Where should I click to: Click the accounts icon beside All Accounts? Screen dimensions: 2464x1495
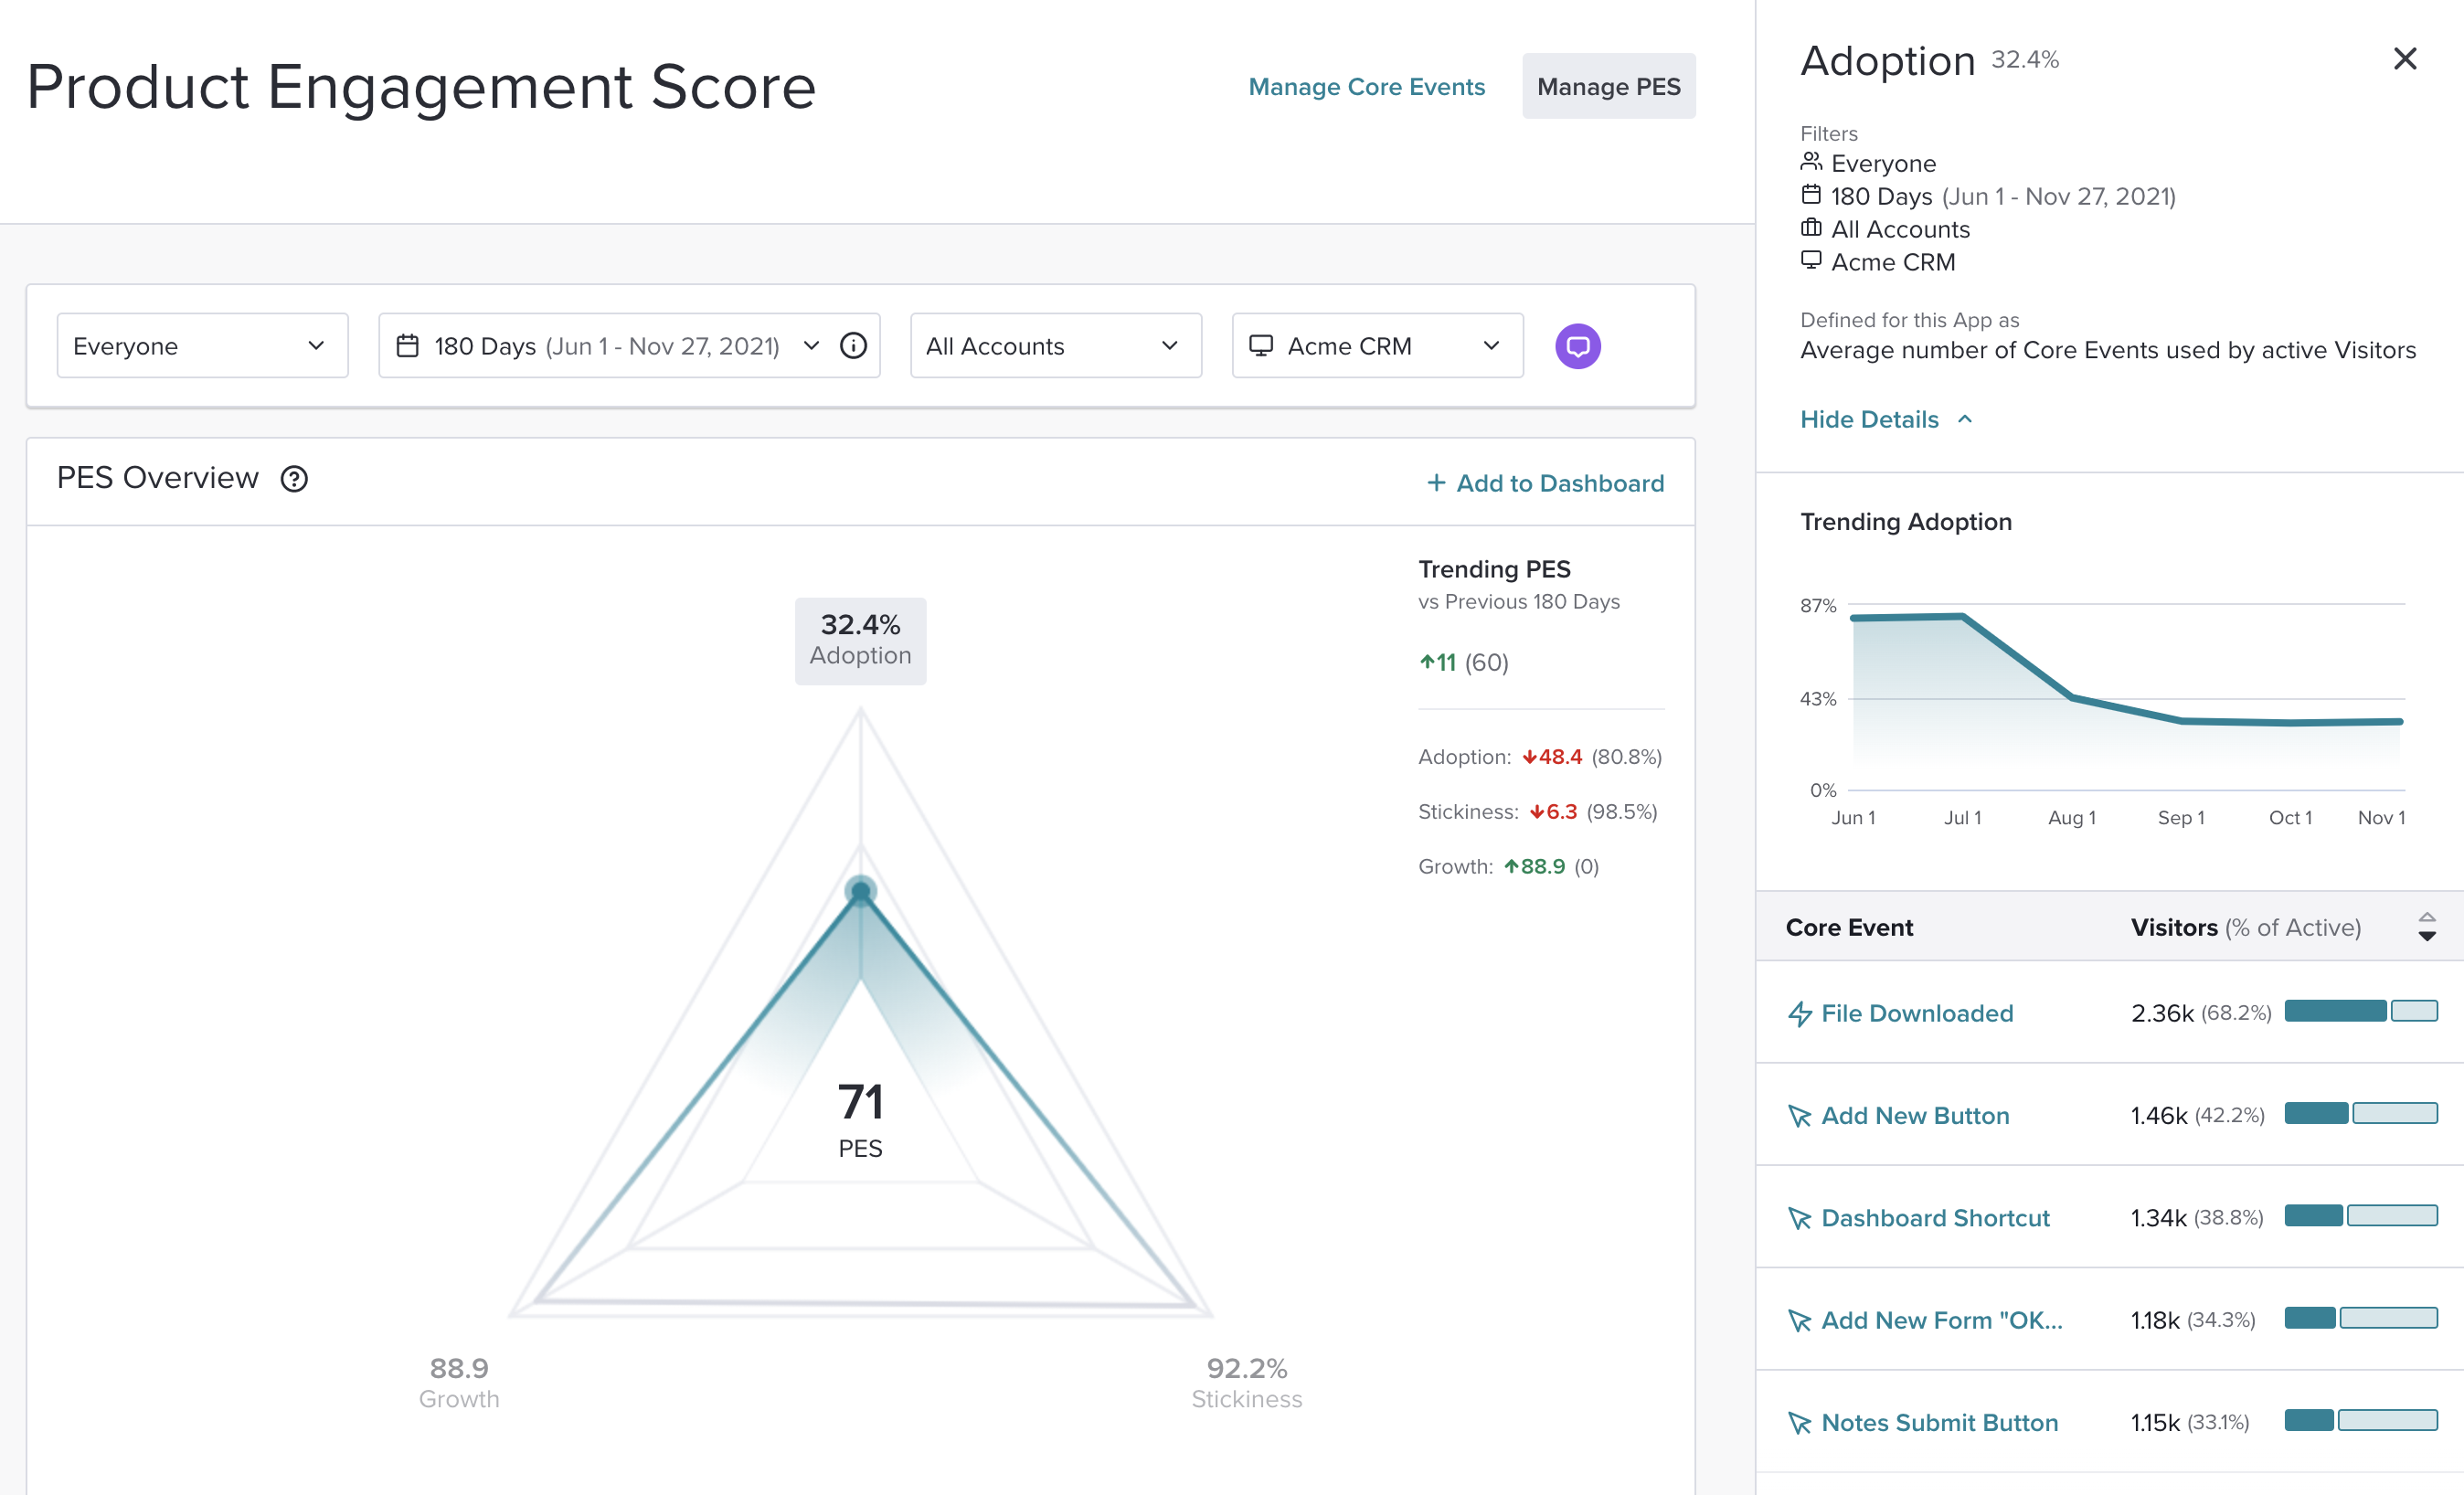pos(1811,227)
